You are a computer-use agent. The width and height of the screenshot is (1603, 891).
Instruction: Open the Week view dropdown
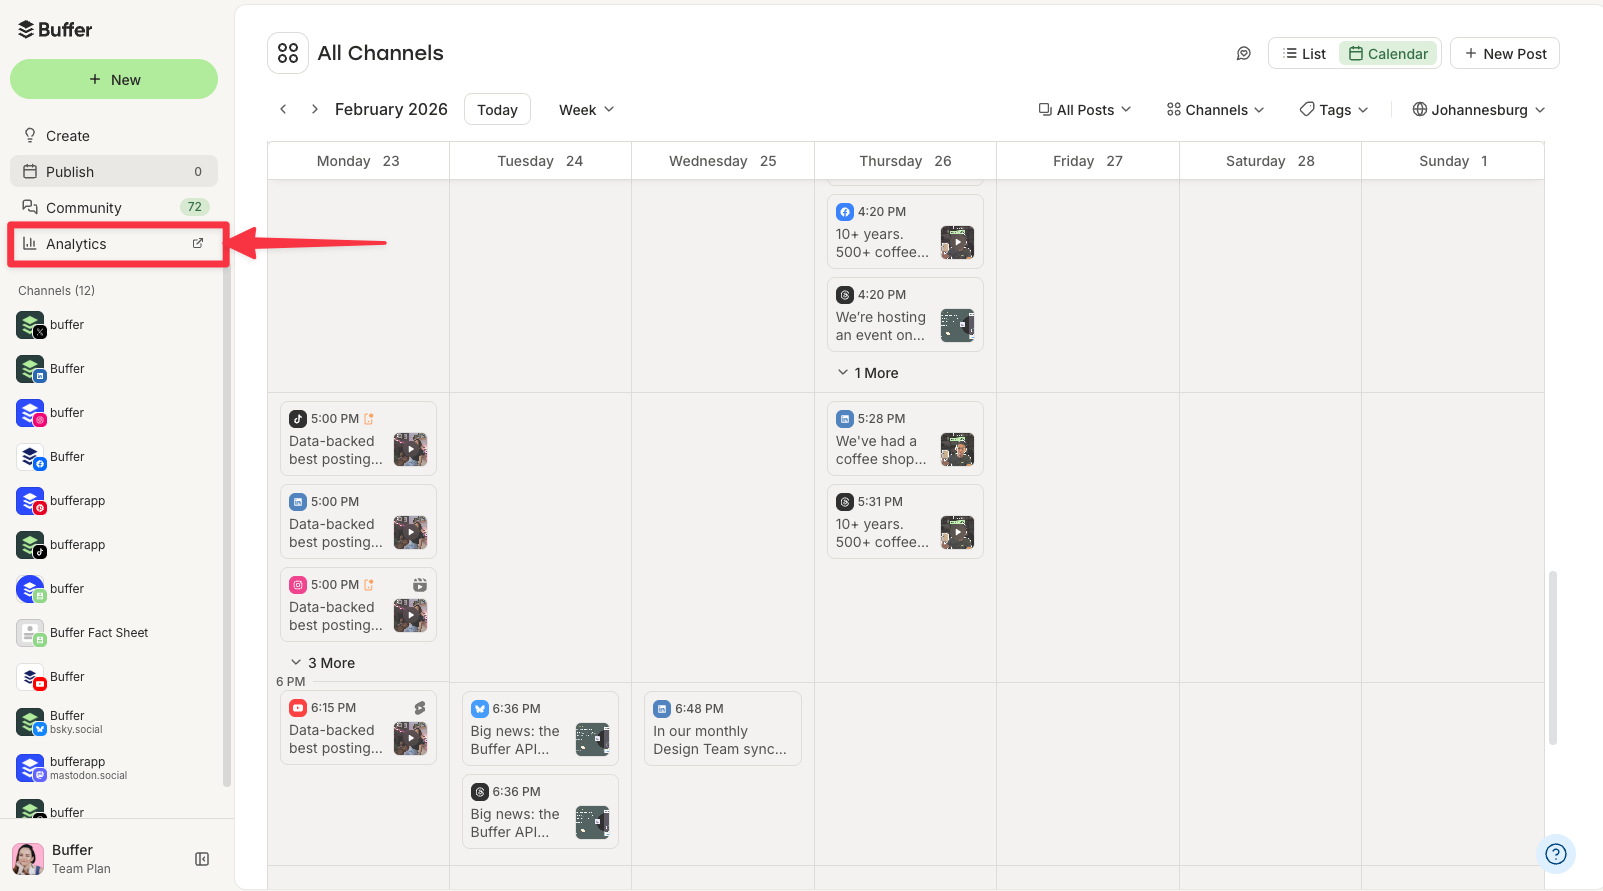[x=586, y=110]
